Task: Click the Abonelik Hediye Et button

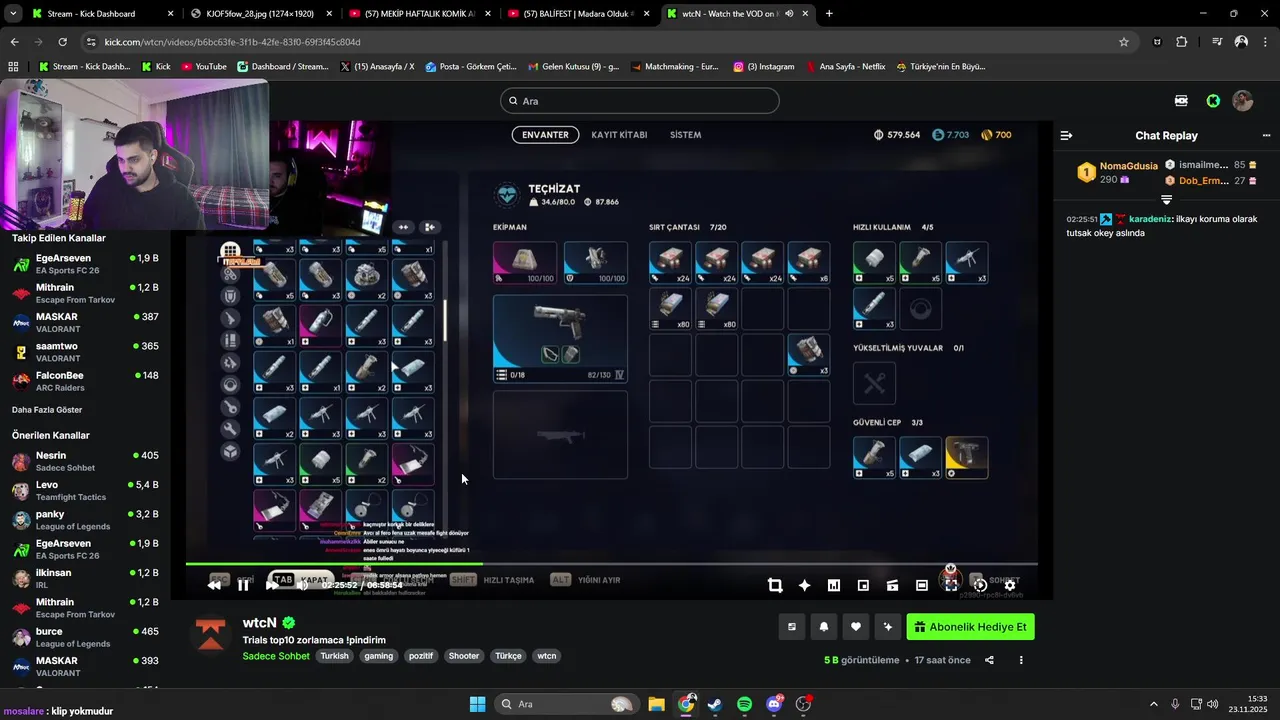Action: (970, 627)
